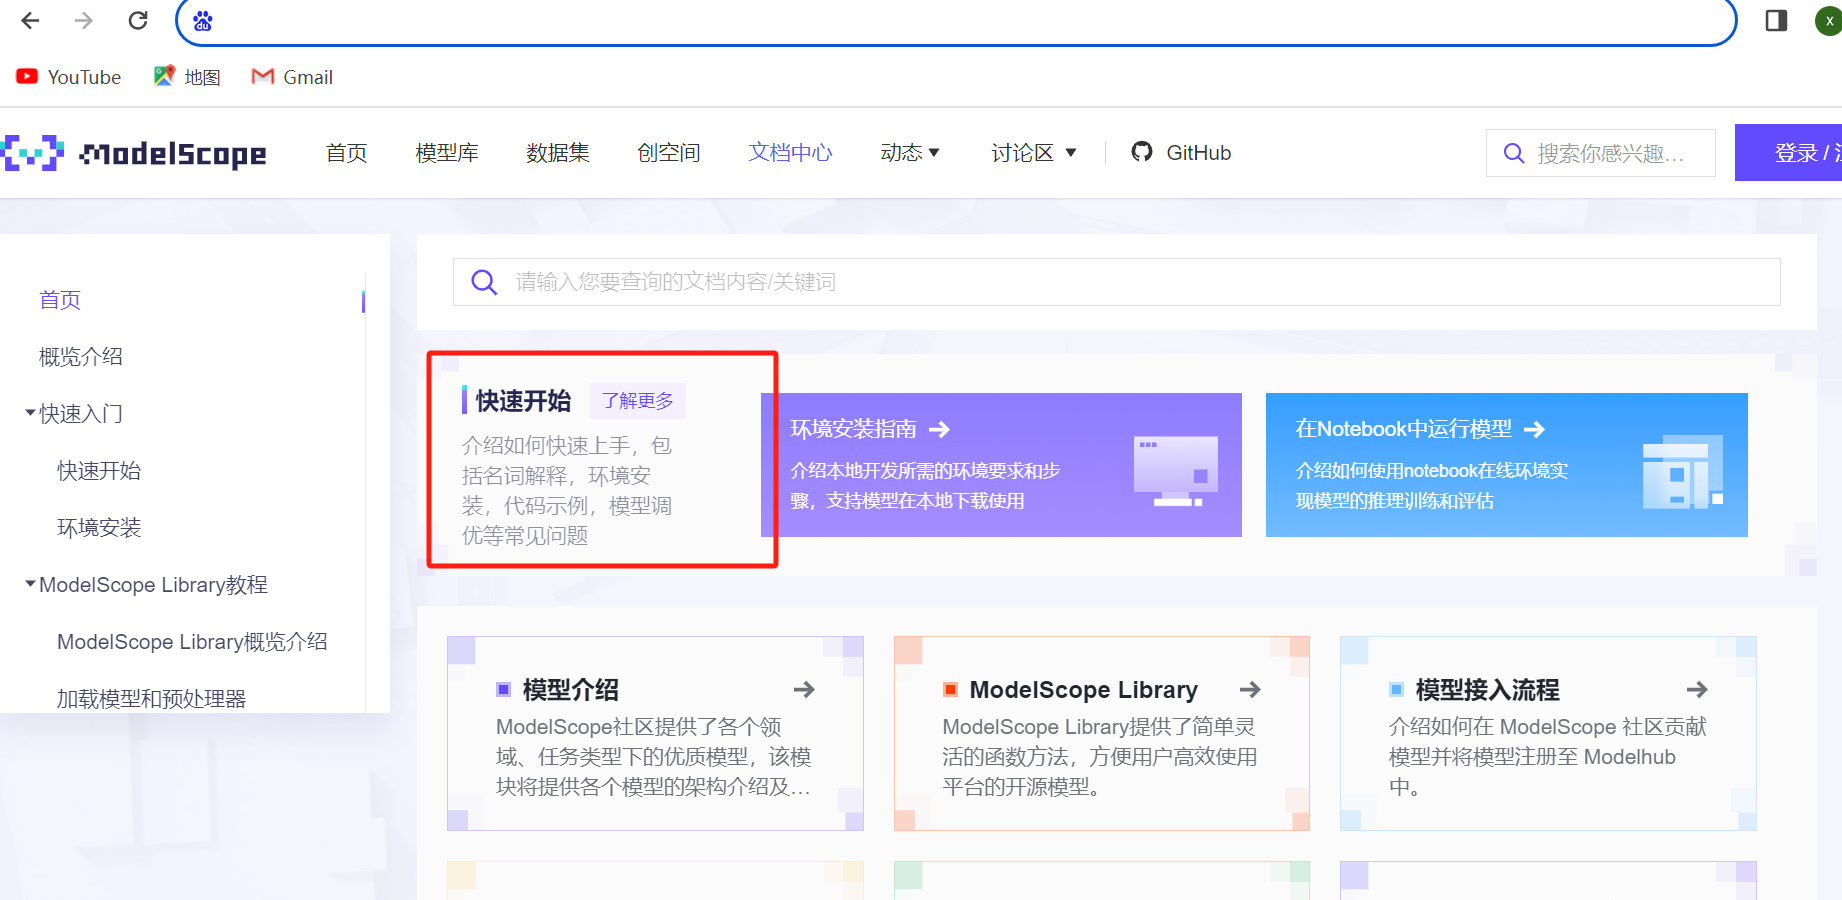The image size is (1842, 900).
Task: Select 概览介绍 in the sidebar
Action: [x=81, y=357]
